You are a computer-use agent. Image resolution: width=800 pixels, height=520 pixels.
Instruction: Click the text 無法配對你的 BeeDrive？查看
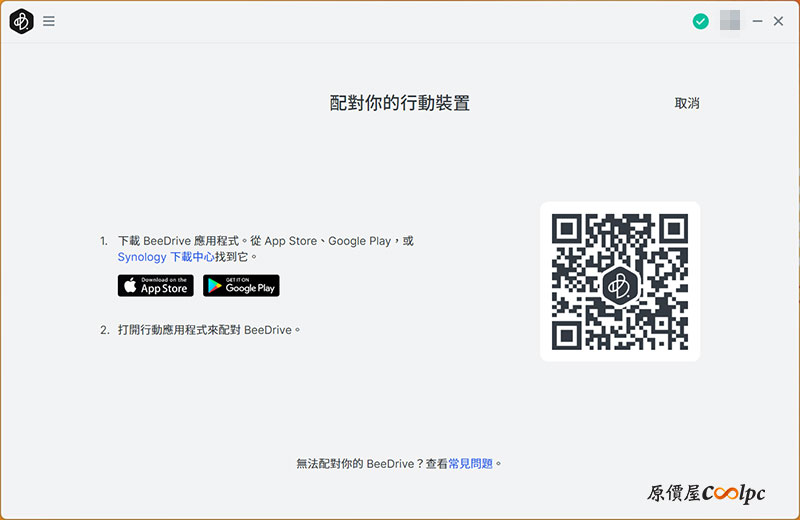[372, 463]
